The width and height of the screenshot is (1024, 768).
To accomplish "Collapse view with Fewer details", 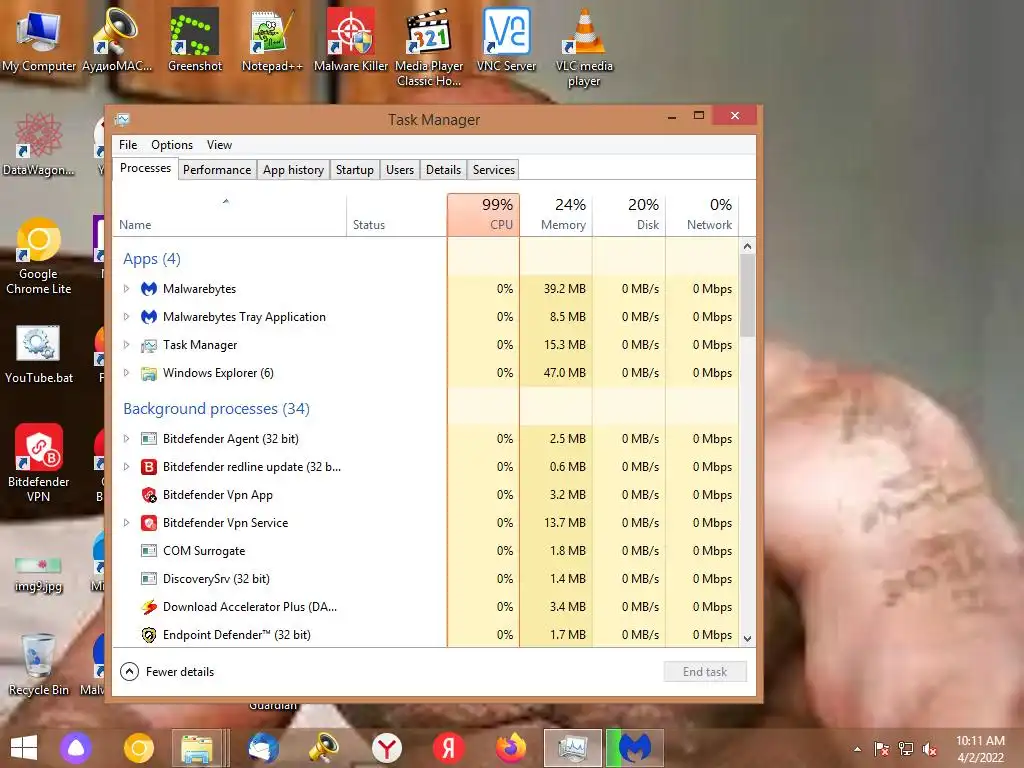I will tap(167, 671).
